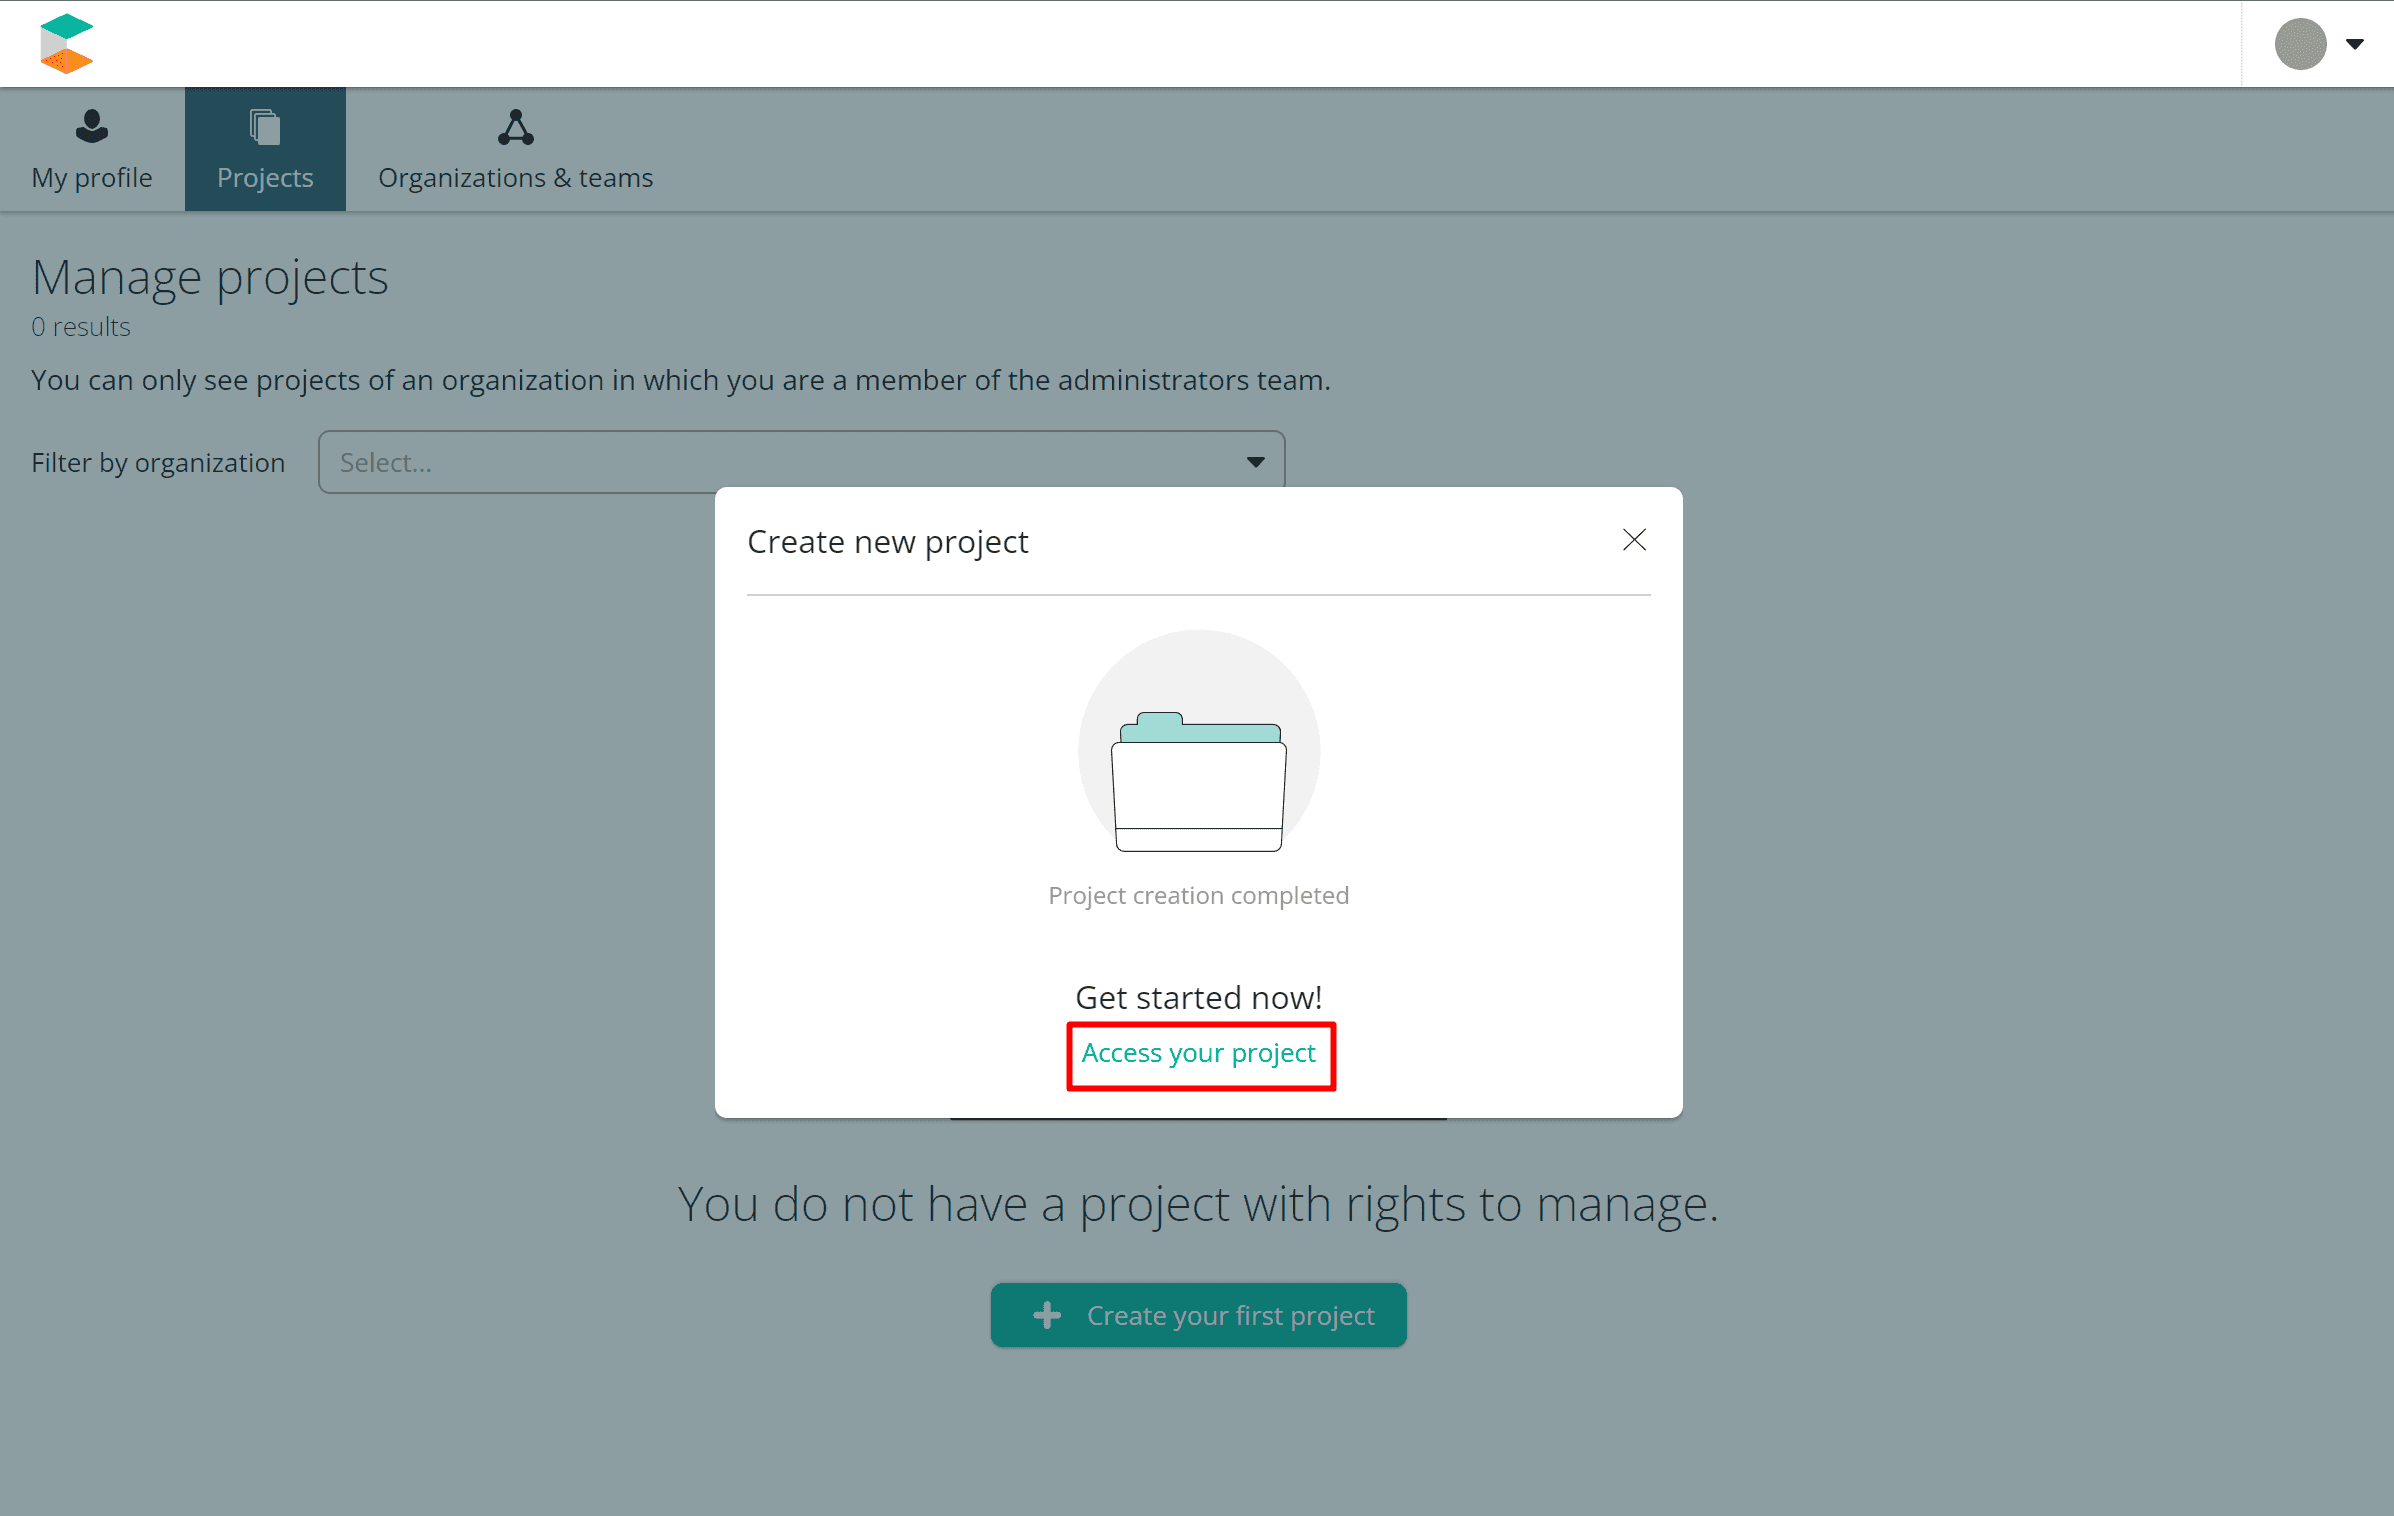Click the app logo in header
This screenshot has height=1516, width=2394.
tap(66, 44)
